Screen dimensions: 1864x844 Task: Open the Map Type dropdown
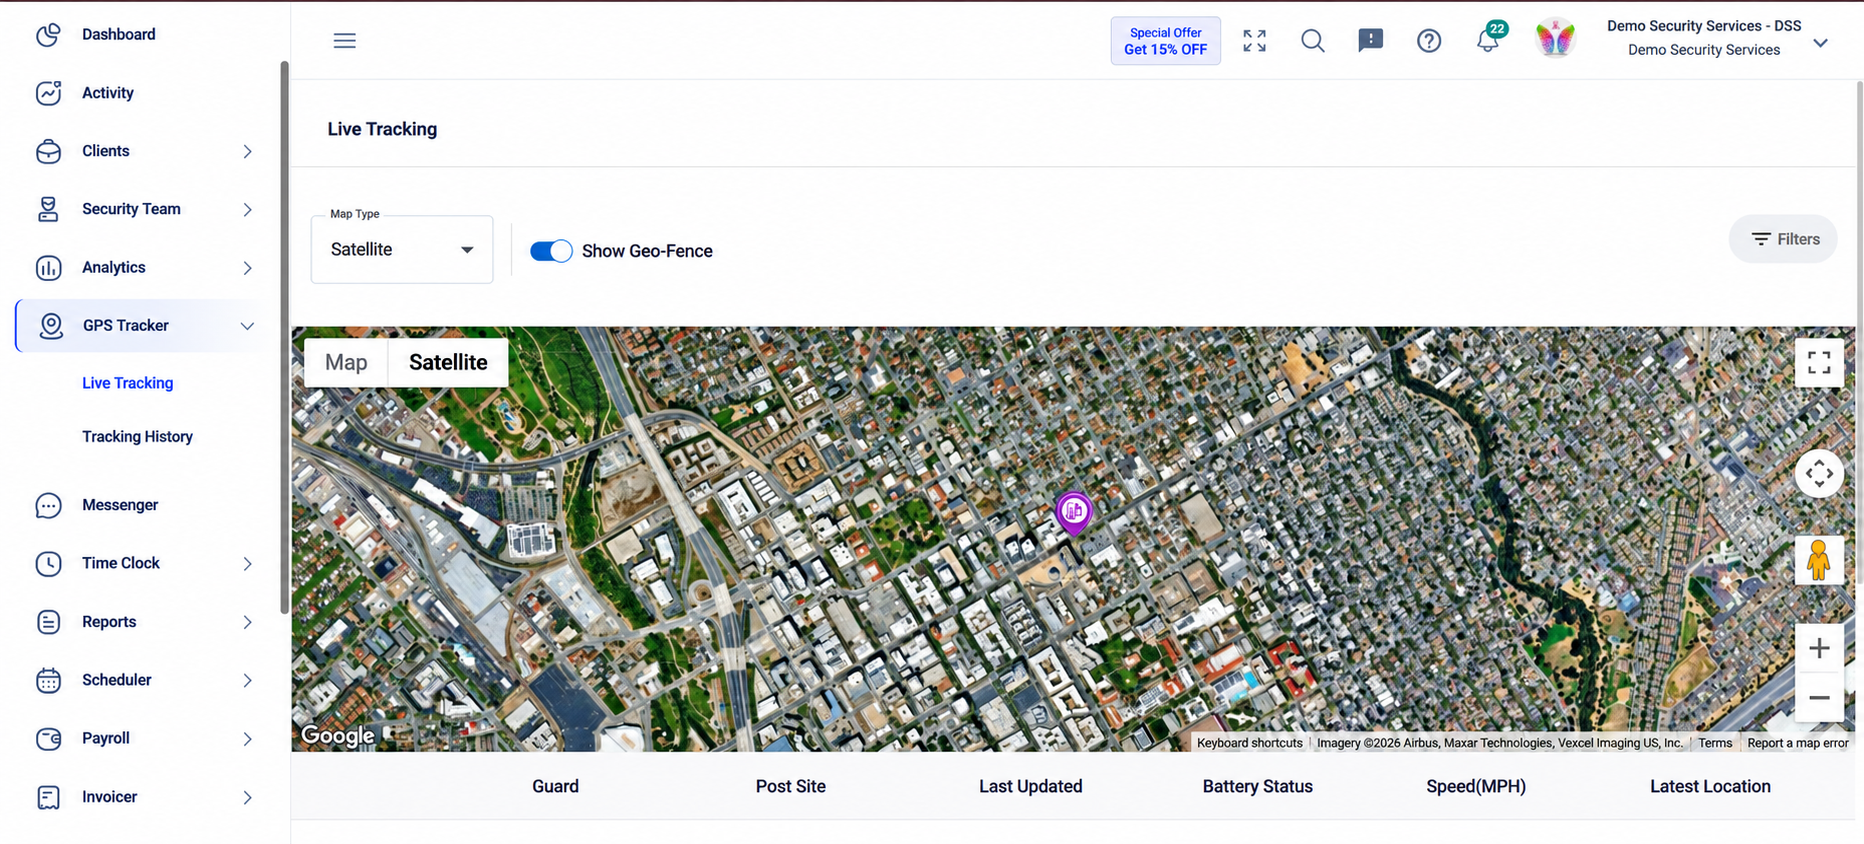click(x=402, y=250)
